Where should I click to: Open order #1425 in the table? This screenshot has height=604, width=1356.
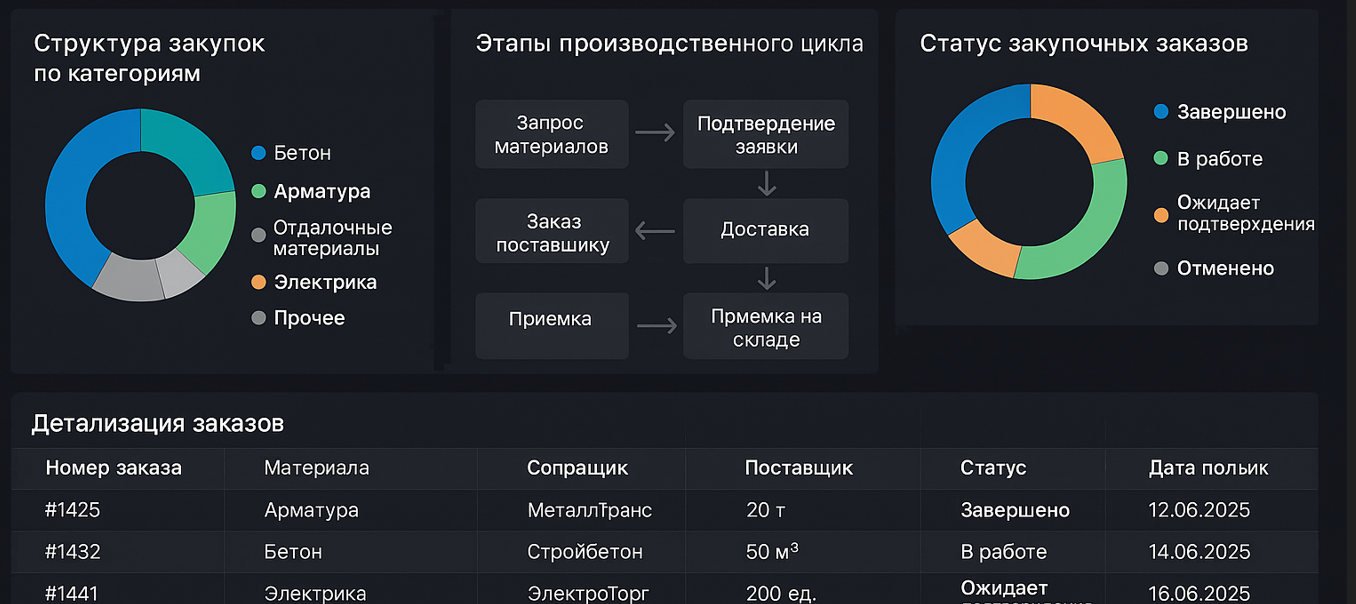[x=73, y=510]
